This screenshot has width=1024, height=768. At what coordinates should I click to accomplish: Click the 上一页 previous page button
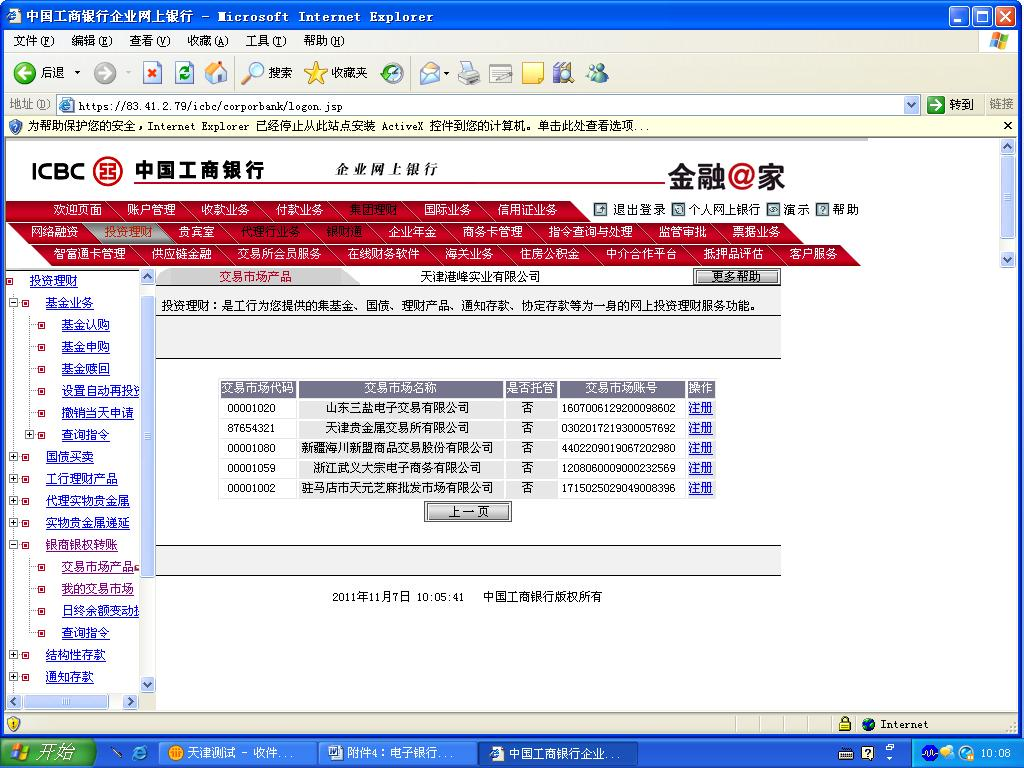pyautogui.click(x=468, y=512)
